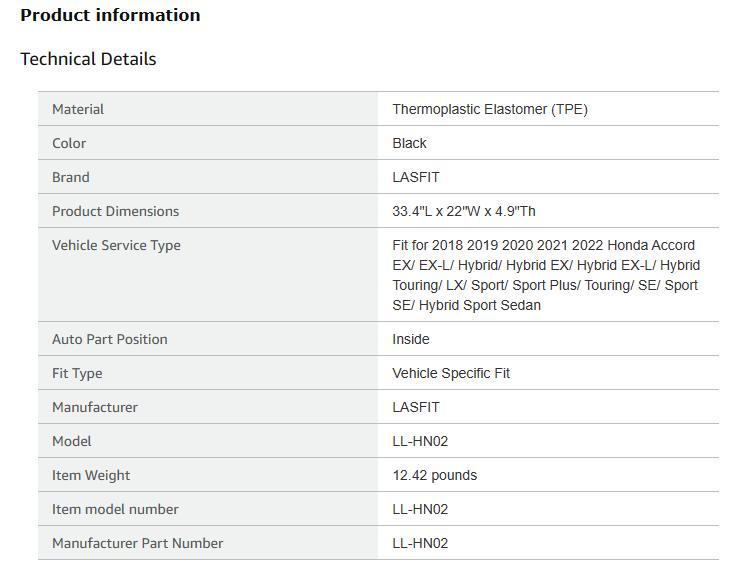Click the Technical Details subheading
Image resolution: width=743 pixels, height=583 pixels.
88,59
